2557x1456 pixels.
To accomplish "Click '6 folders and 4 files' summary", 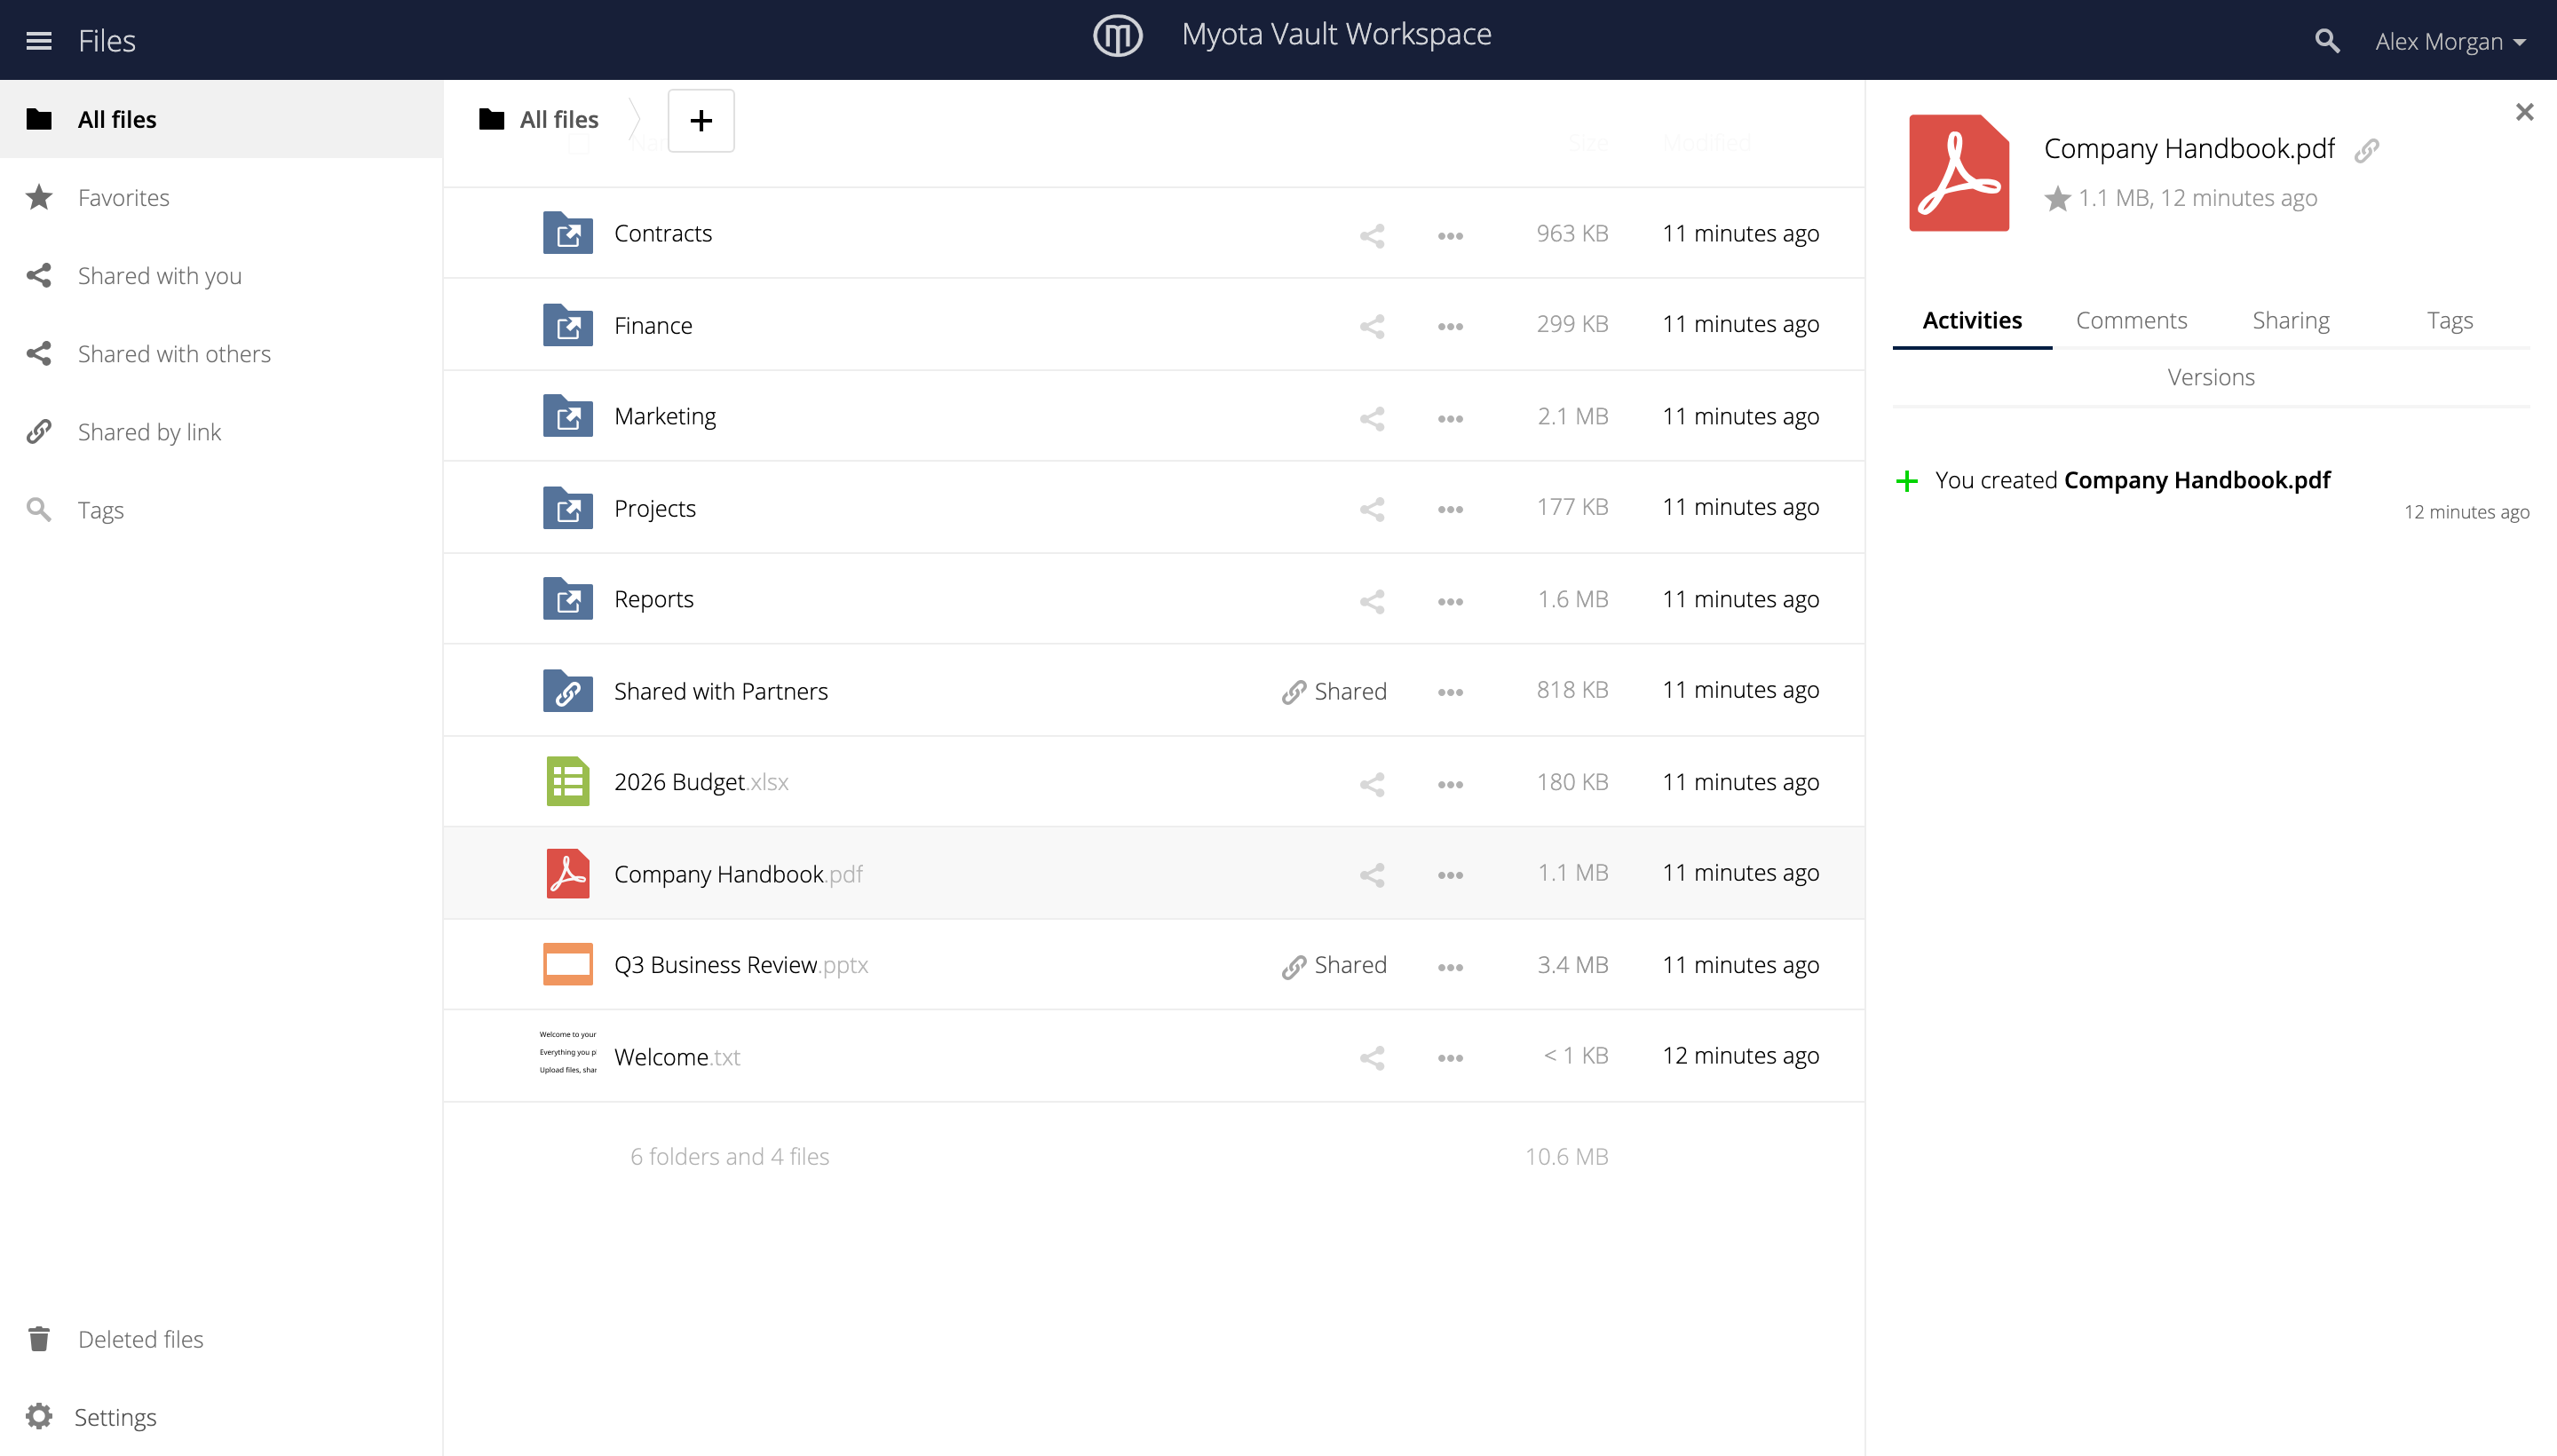I will point(729,1156).
